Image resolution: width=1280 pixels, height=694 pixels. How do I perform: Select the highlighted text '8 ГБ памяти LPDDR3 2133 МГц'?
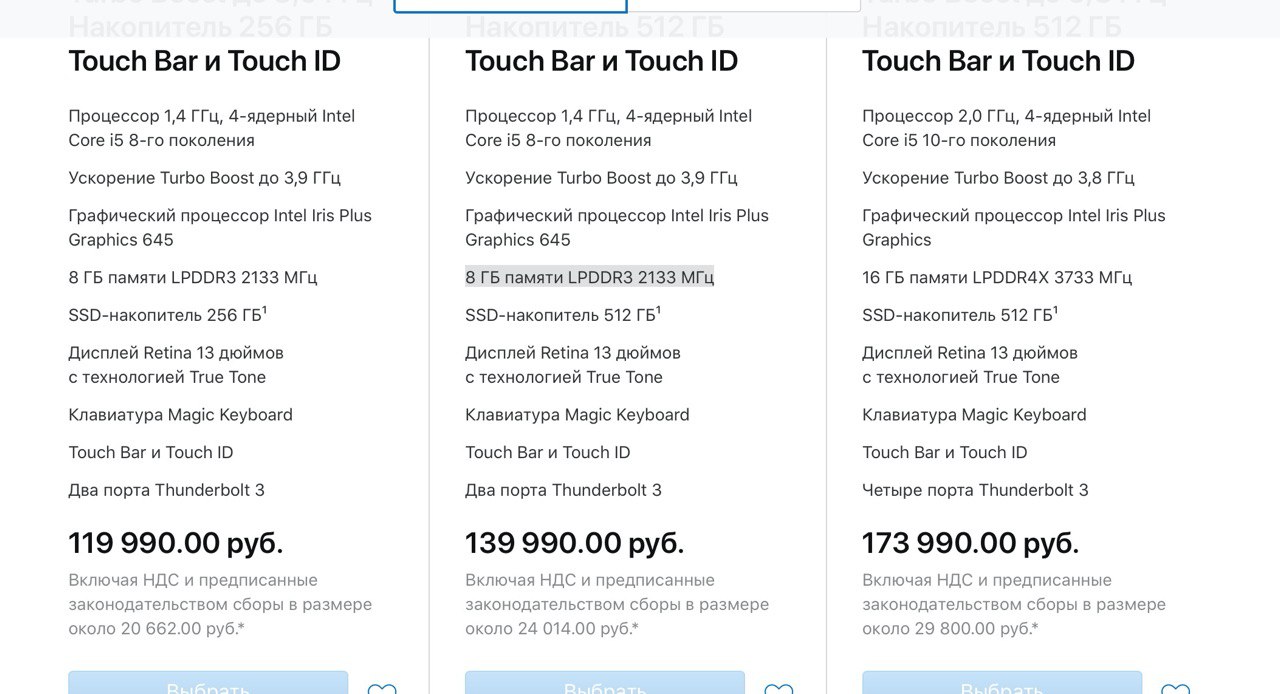[590, 277]
